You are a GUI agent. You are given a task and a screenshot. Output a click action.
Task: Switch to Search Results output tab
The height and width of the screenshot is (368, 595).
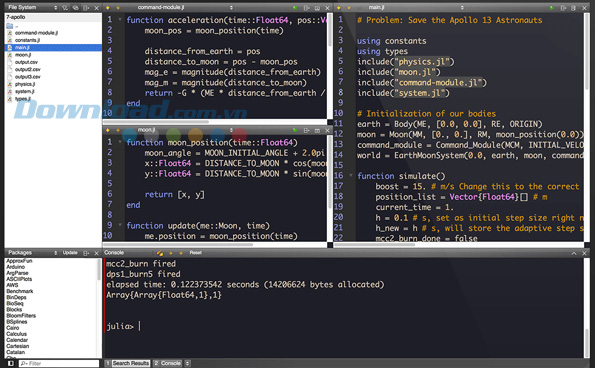point(128,363)
